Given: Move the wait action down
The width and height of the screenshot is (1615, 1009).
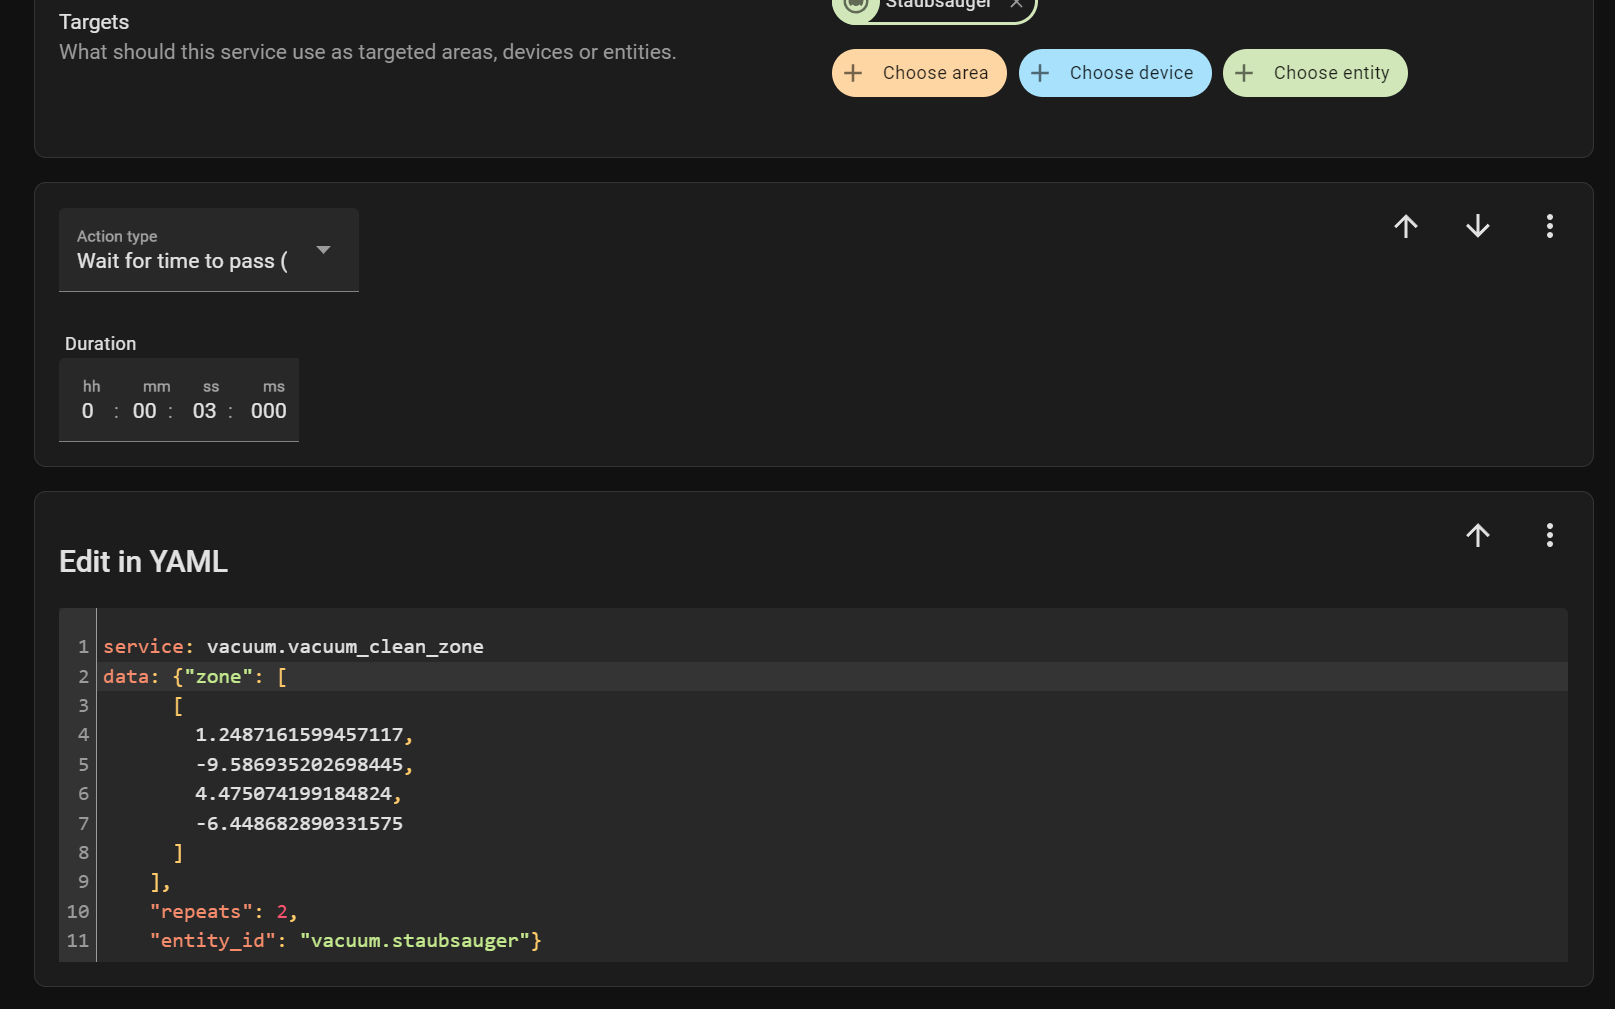Looking at the screenshot, I should pyautogui.click(x=1477, y=226).
